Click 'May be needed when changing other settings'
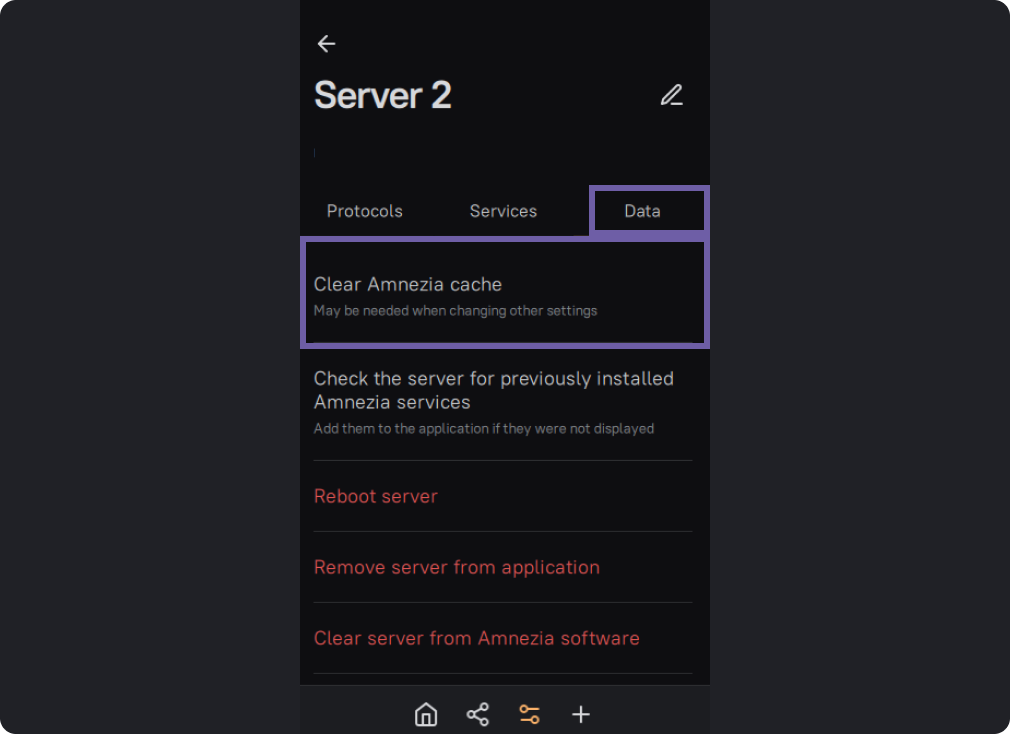The height and width of the screenshot is (734, 1010). (x=455, y=311)
